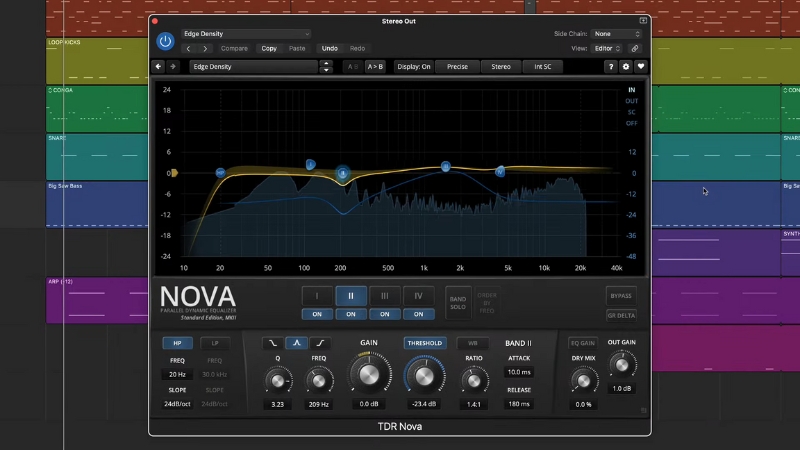Select low shelf filter shape
This screenshot has width=800, height=450.
(273, 343)
